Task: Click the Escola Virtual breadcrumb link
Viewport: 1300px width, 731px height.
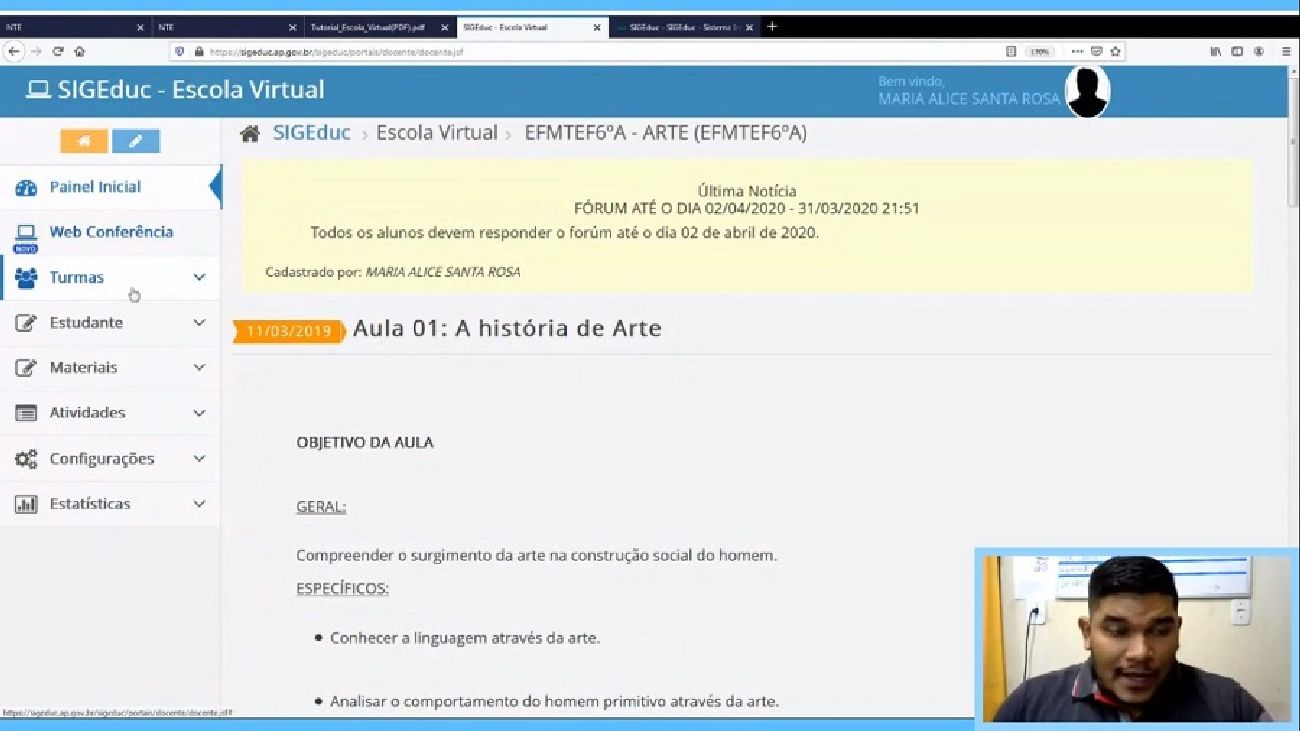Action: (x=437, y=133)
